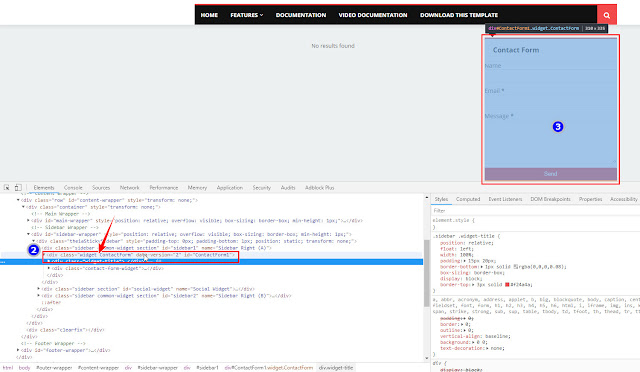640x372 pixels.
Task: Switch to Event Listeners tab
Action: pyautogui.click(x=505, y=199)
